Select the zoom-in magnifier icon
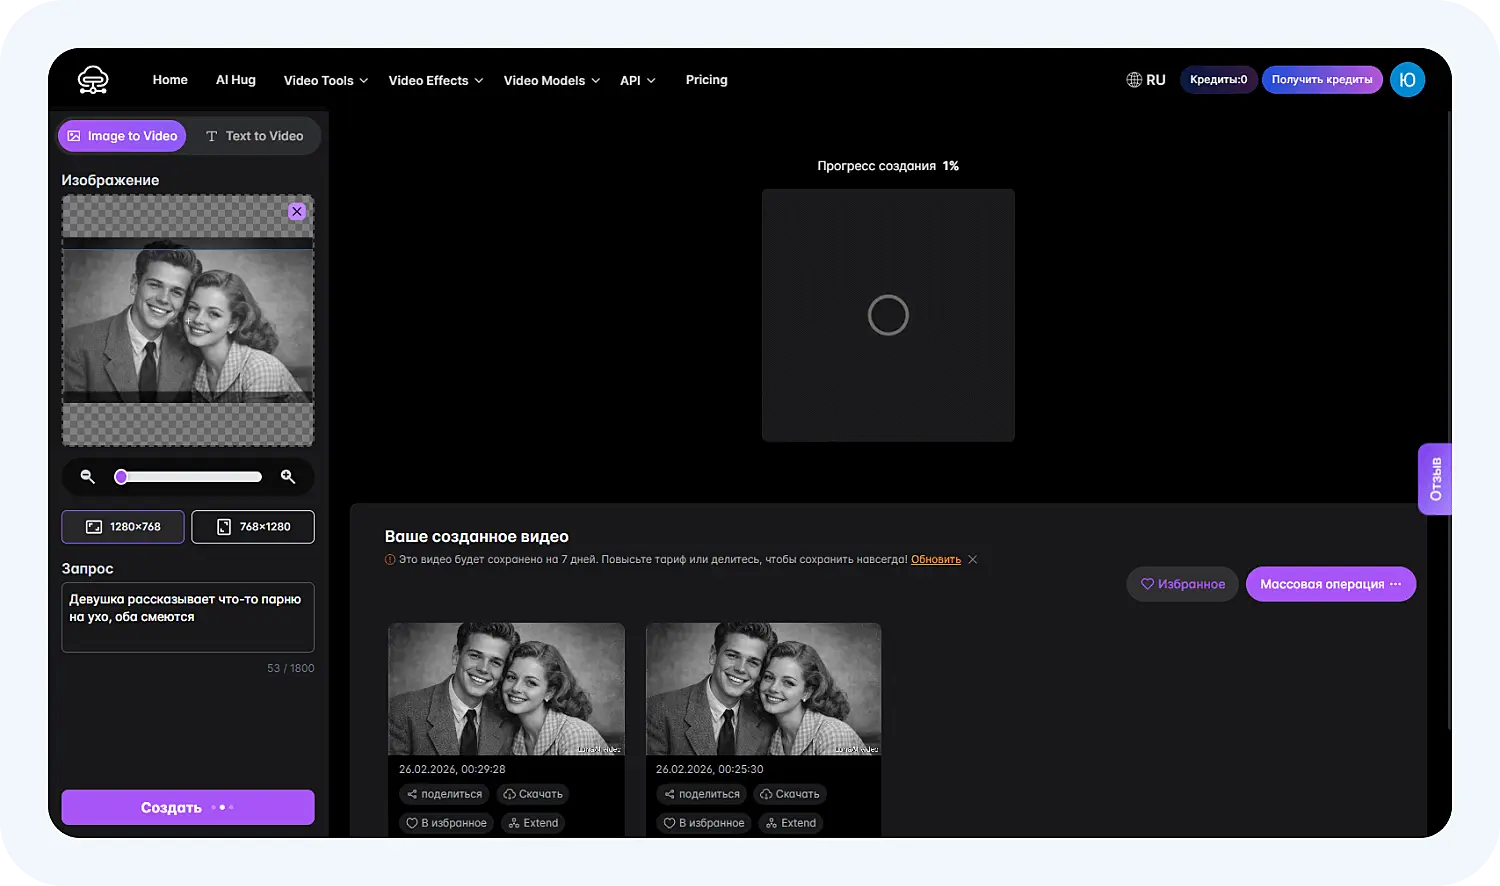 pyautogui.click(x=288, y=477)
